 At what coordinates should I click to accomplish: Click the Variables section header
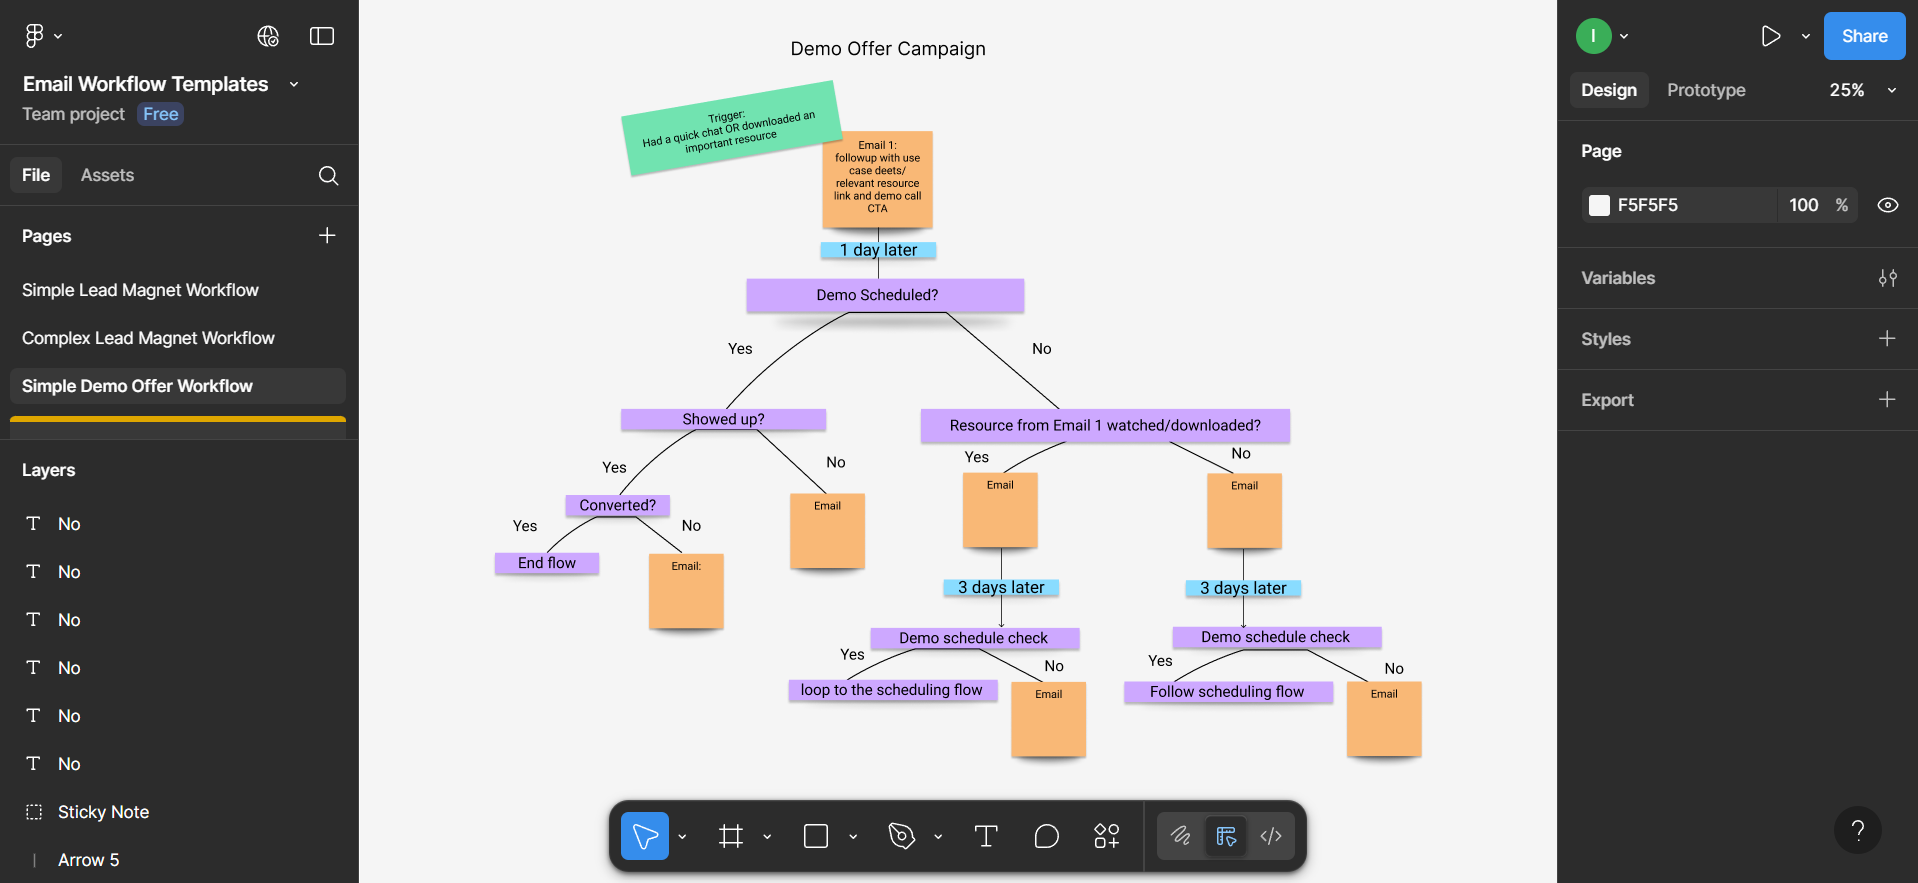(x=1618, y=278)
